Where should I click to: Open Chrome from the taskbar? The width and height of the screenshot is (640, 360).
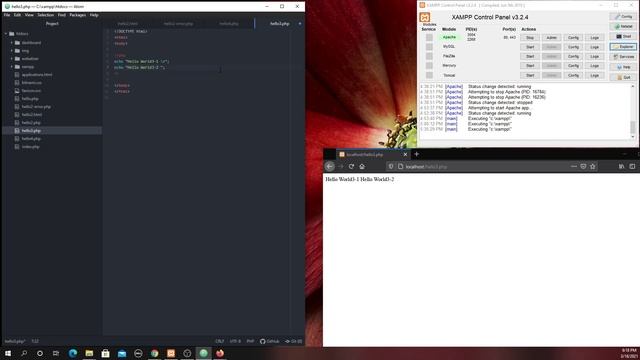tap(154, 353)
